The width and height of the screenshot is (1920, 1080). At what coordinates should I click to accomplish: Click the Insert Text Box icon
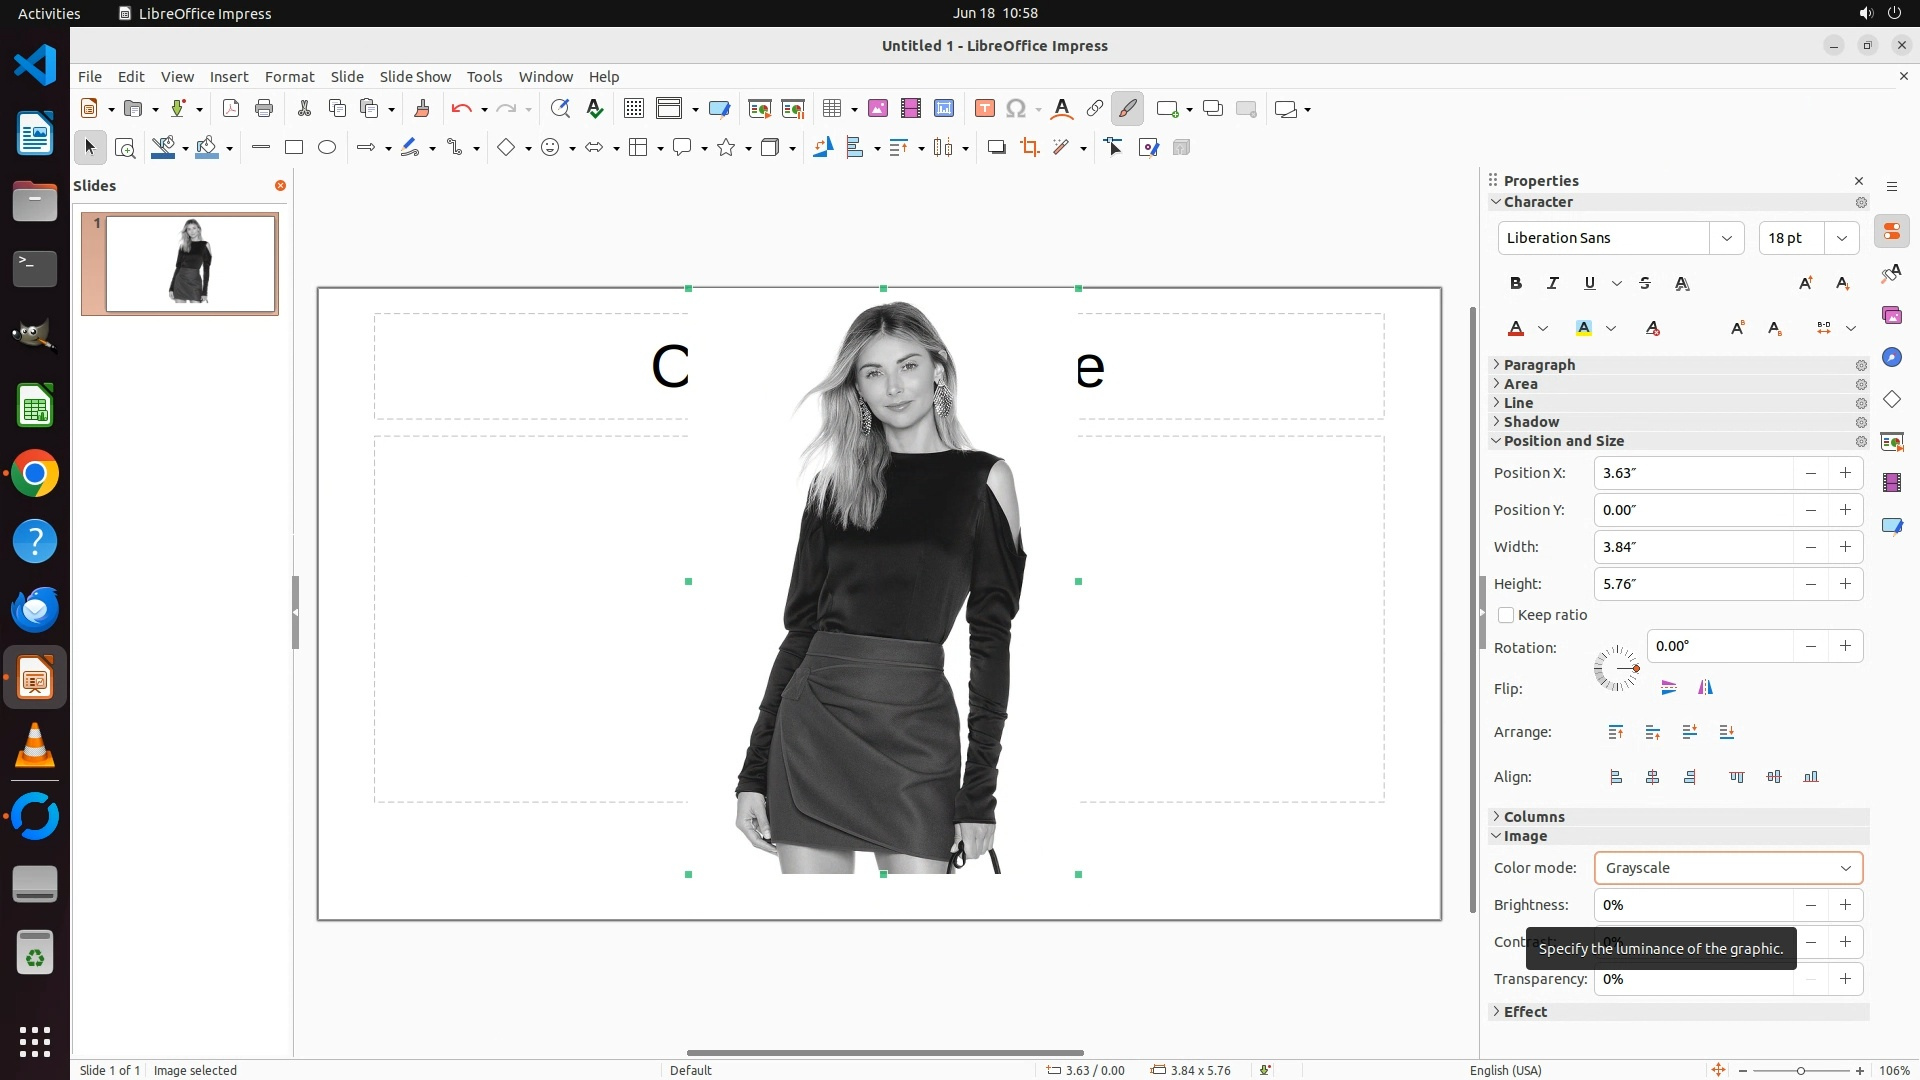coord(984,109)
